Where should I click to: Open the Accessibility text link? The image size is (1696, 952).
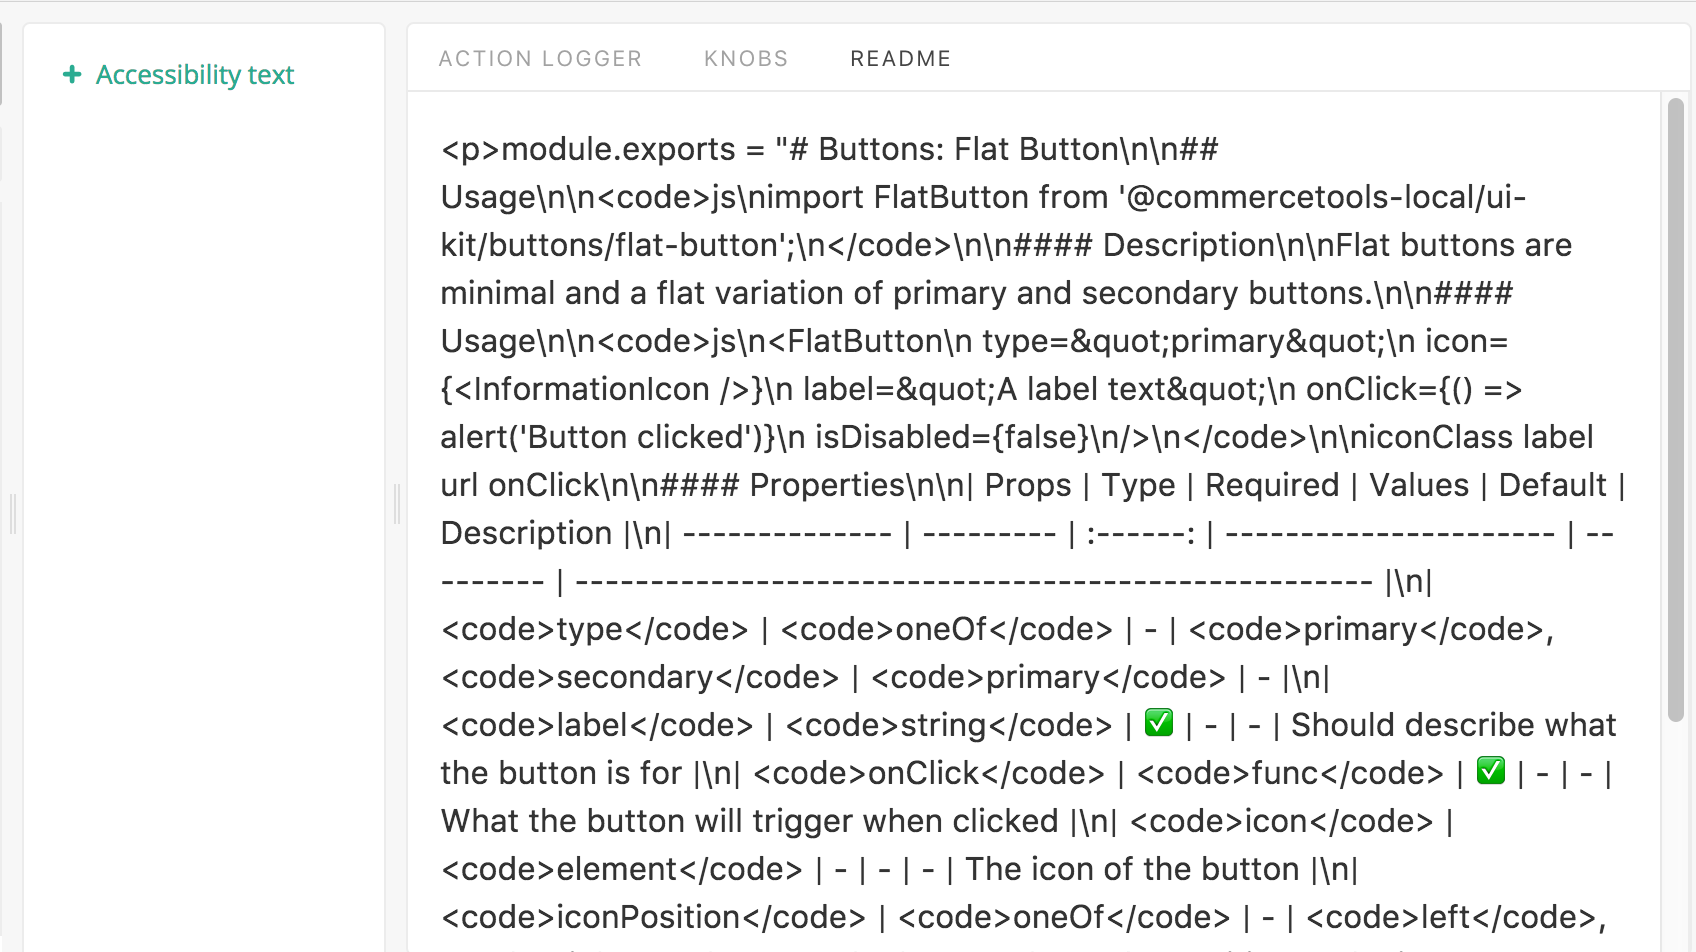pos(194,75)
